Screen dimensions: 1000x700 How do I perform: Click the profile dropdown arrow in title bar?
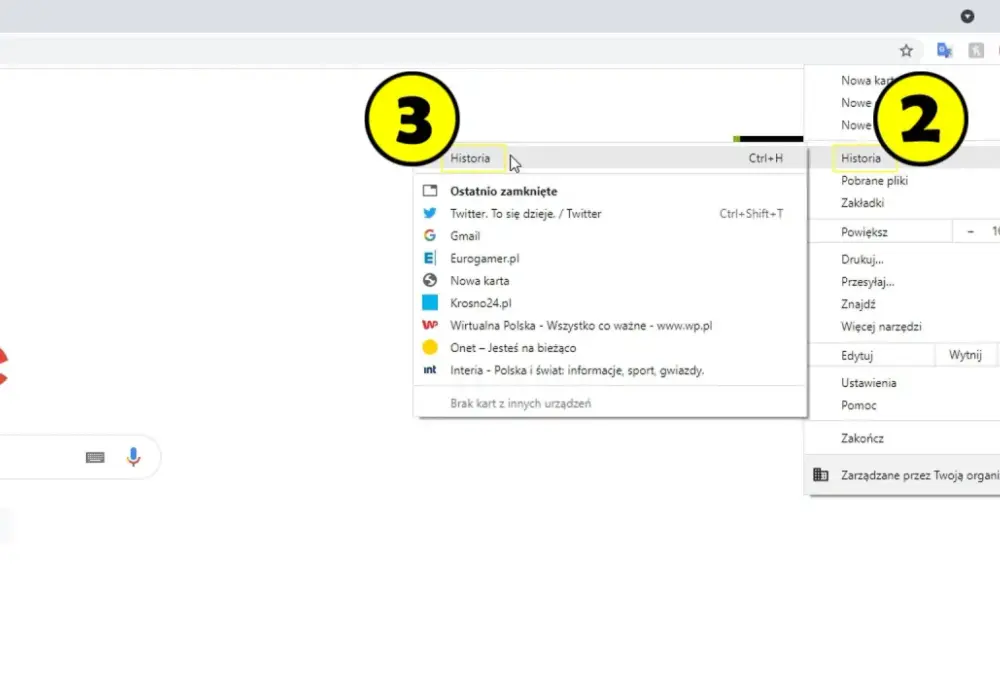967,16
